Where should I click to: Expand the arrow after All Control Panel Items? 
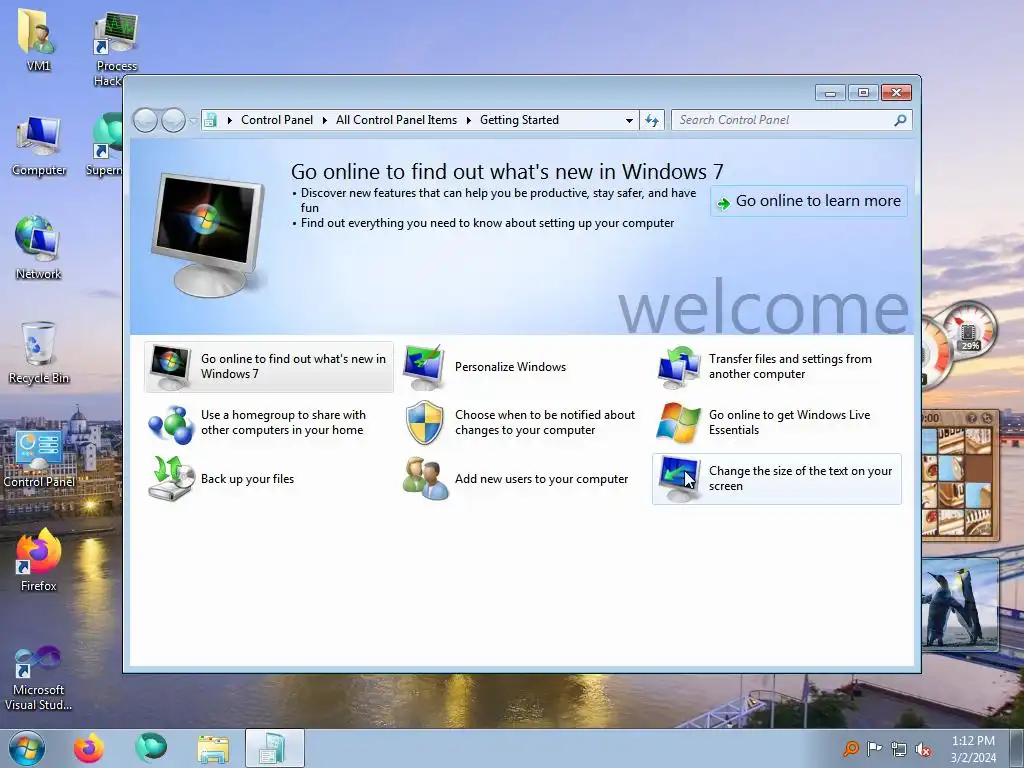469,120
